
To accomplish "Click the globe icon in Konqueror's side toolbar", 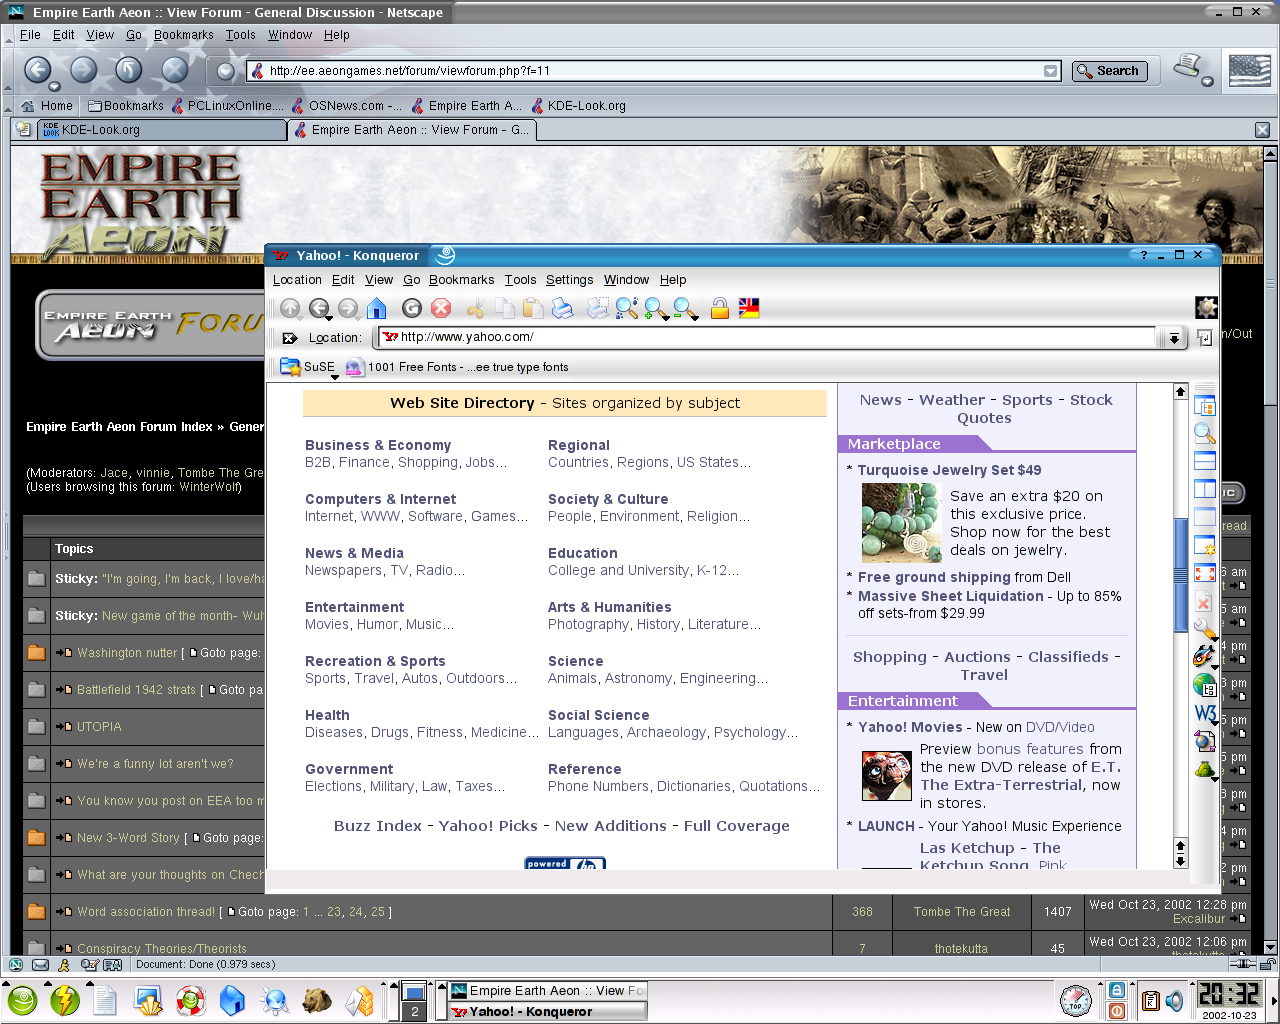I will click(1205, 686).
